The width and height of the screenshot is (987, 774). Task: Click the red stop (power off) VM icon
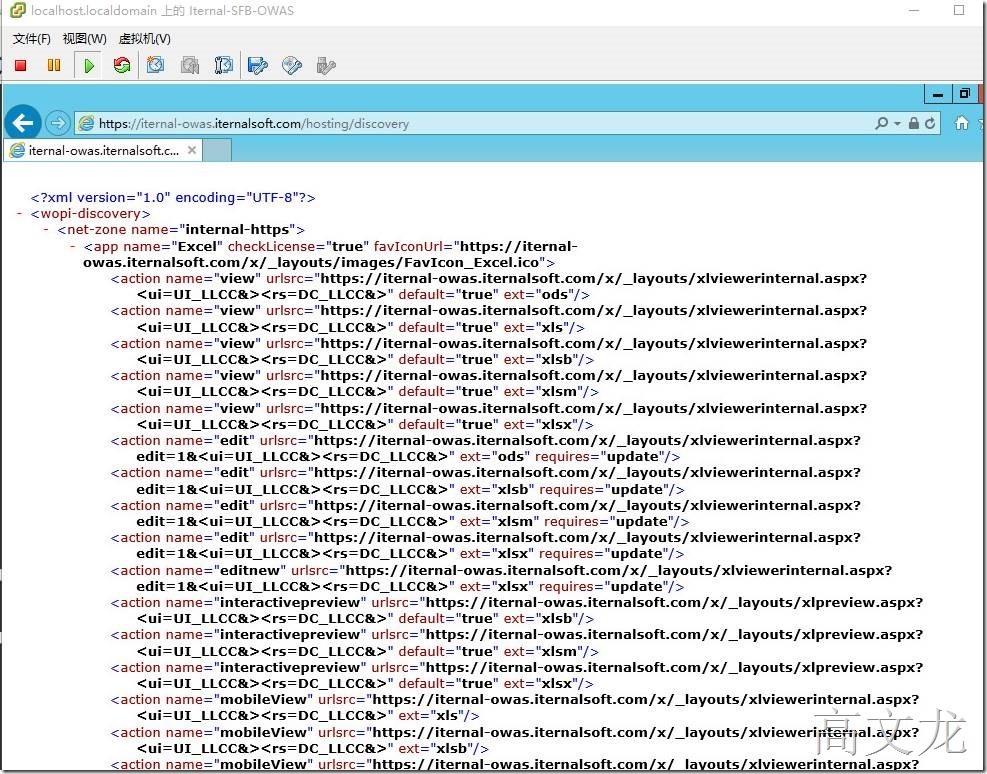click(x=20, y=65)
